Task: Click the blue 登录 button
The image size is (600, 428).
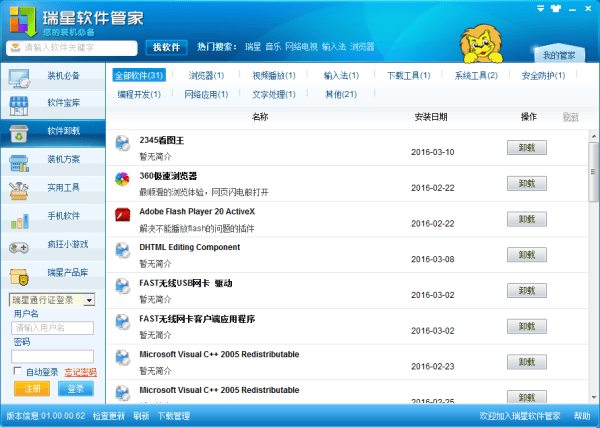Action: pos(76,389)
